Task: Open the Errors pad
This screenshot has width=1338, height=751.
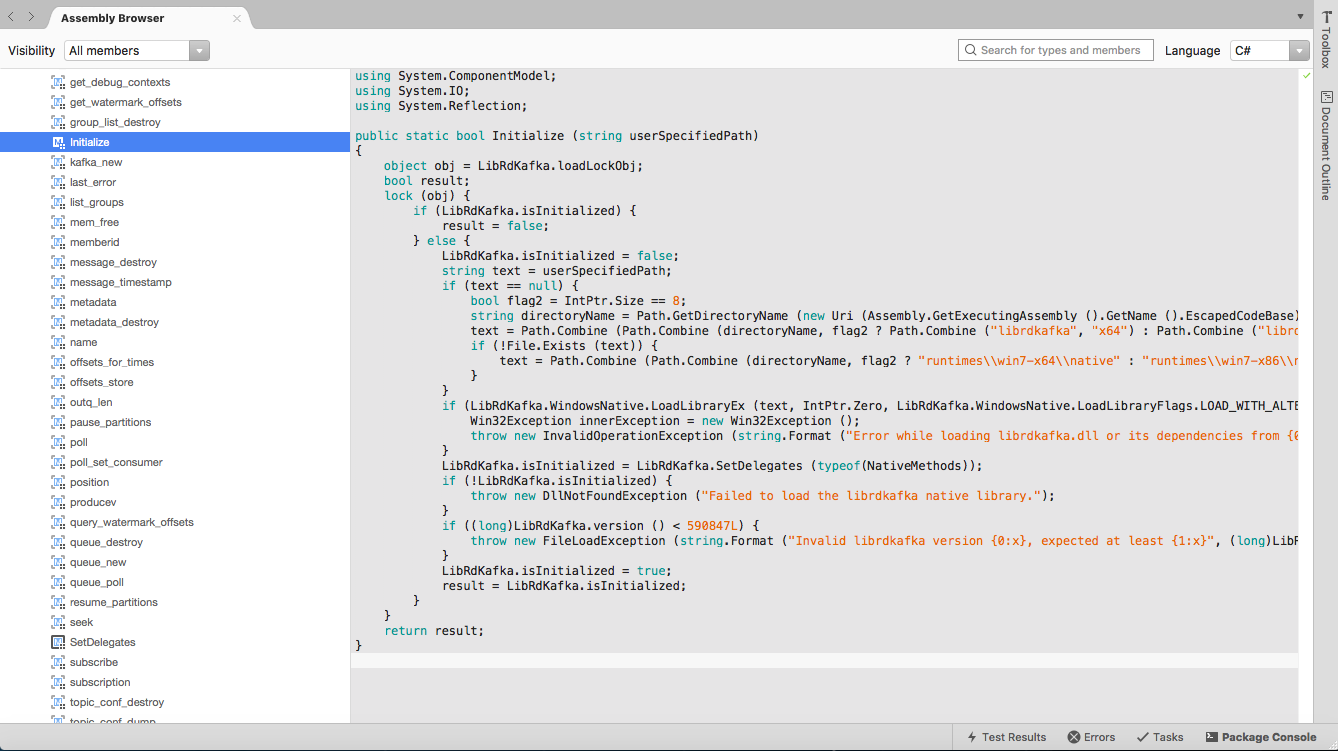Action: tap(1091, 737)
